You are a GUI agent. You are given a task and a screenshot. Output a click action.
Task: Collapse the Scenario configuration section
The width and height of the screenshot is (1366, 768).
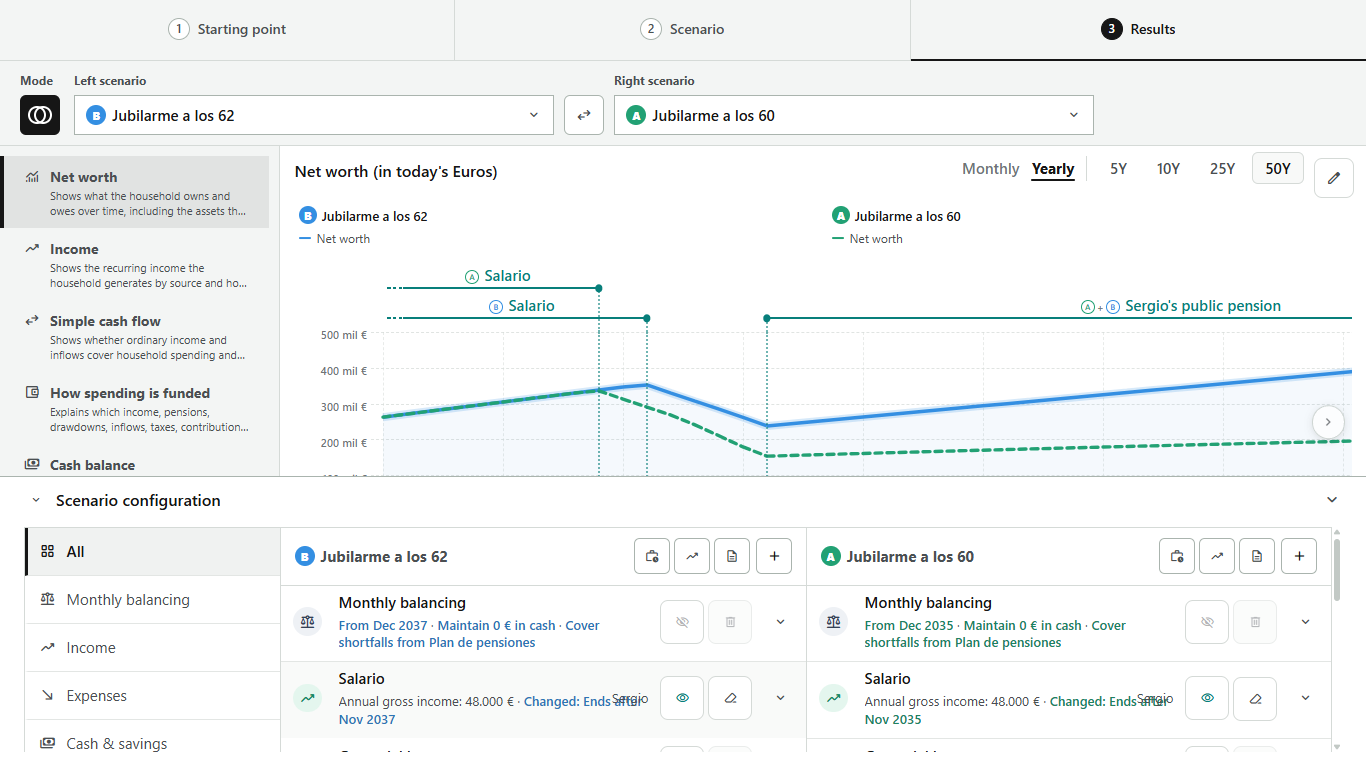(1332, 500)
